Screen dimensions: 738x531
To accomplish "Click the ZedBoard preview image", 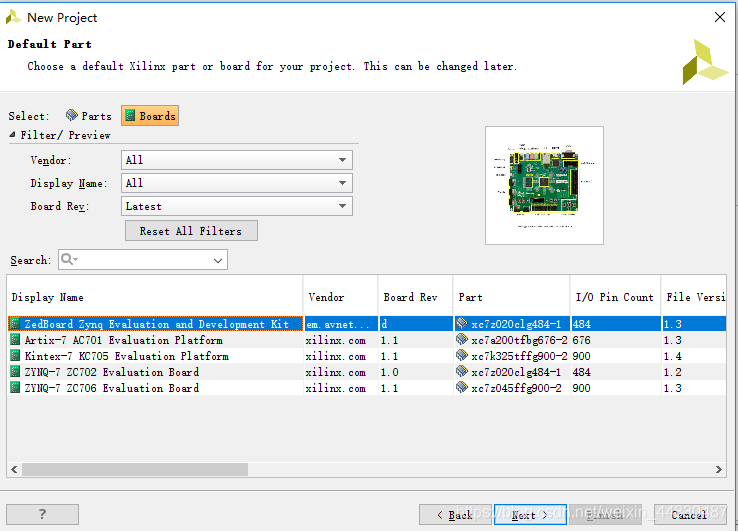I will click(545, 185).
